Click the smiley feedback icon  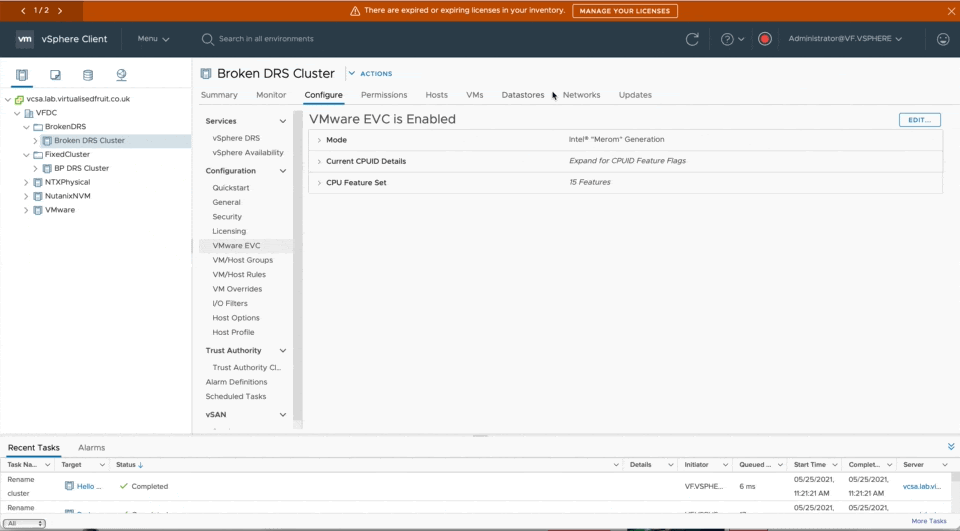point(943,39)
